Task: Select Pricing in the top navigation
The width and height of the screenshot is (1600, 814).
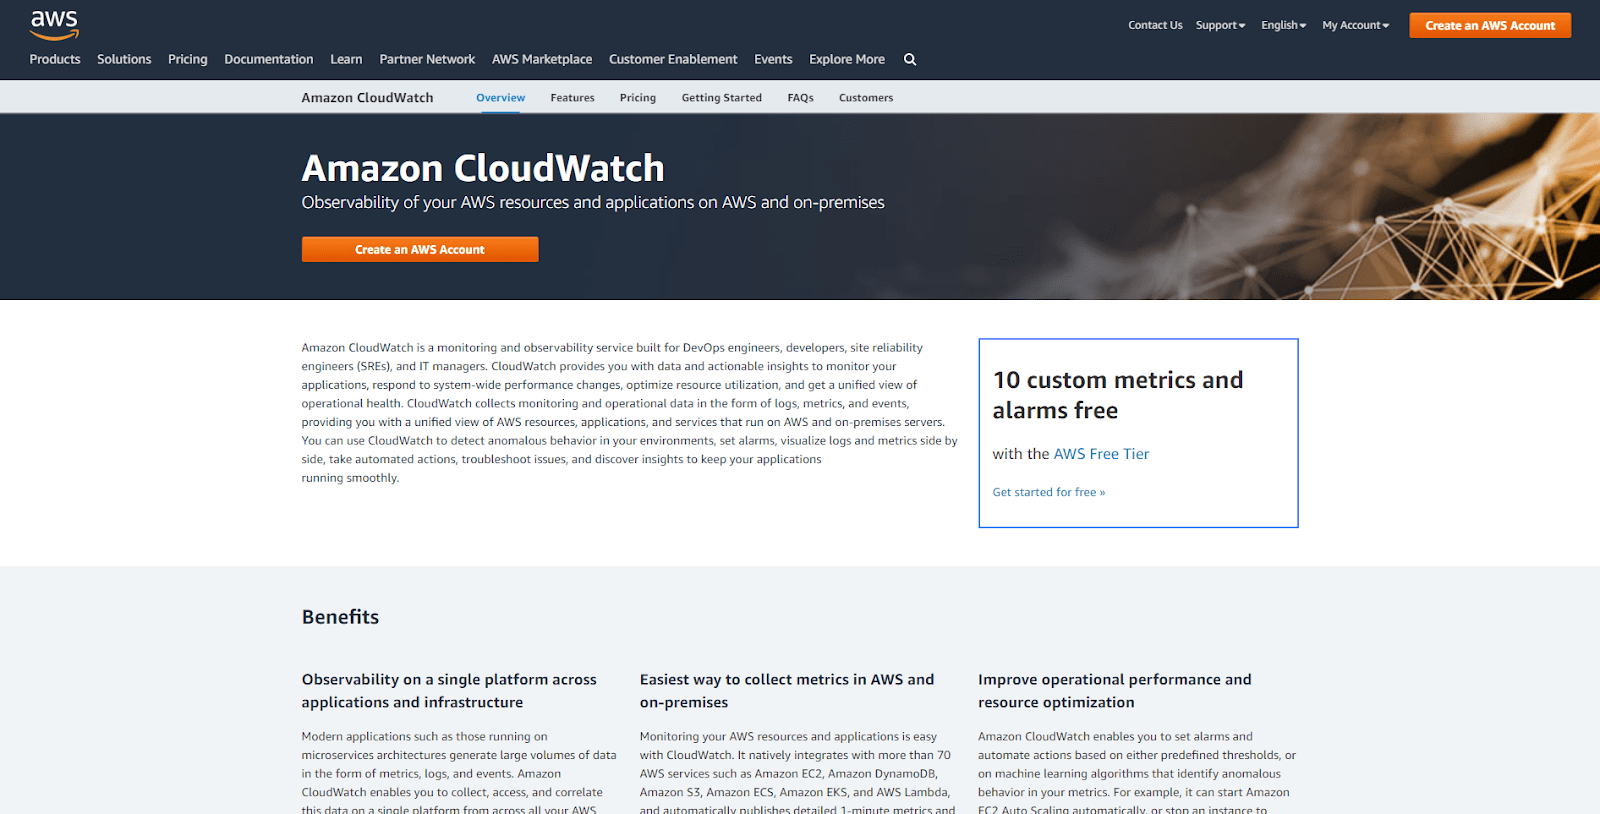Action: click(x=188, y=59)
